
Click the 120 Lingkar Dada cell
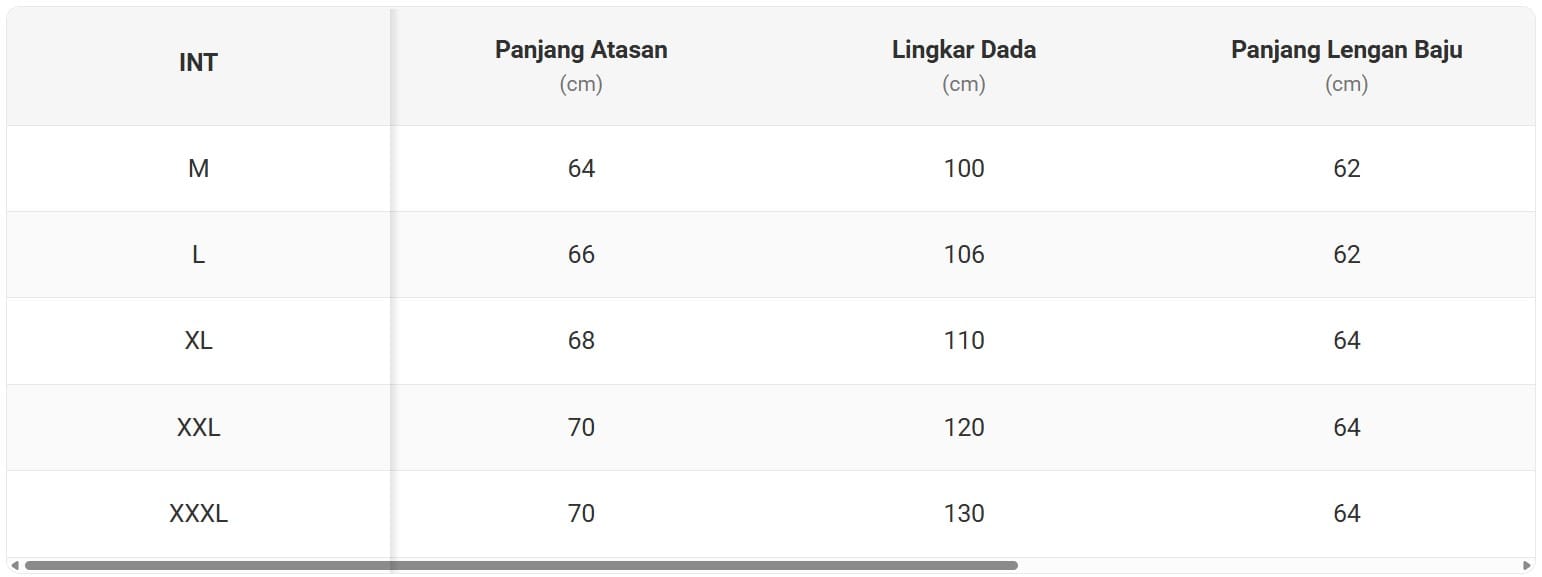pyautogui.click(x=964, y=428)
